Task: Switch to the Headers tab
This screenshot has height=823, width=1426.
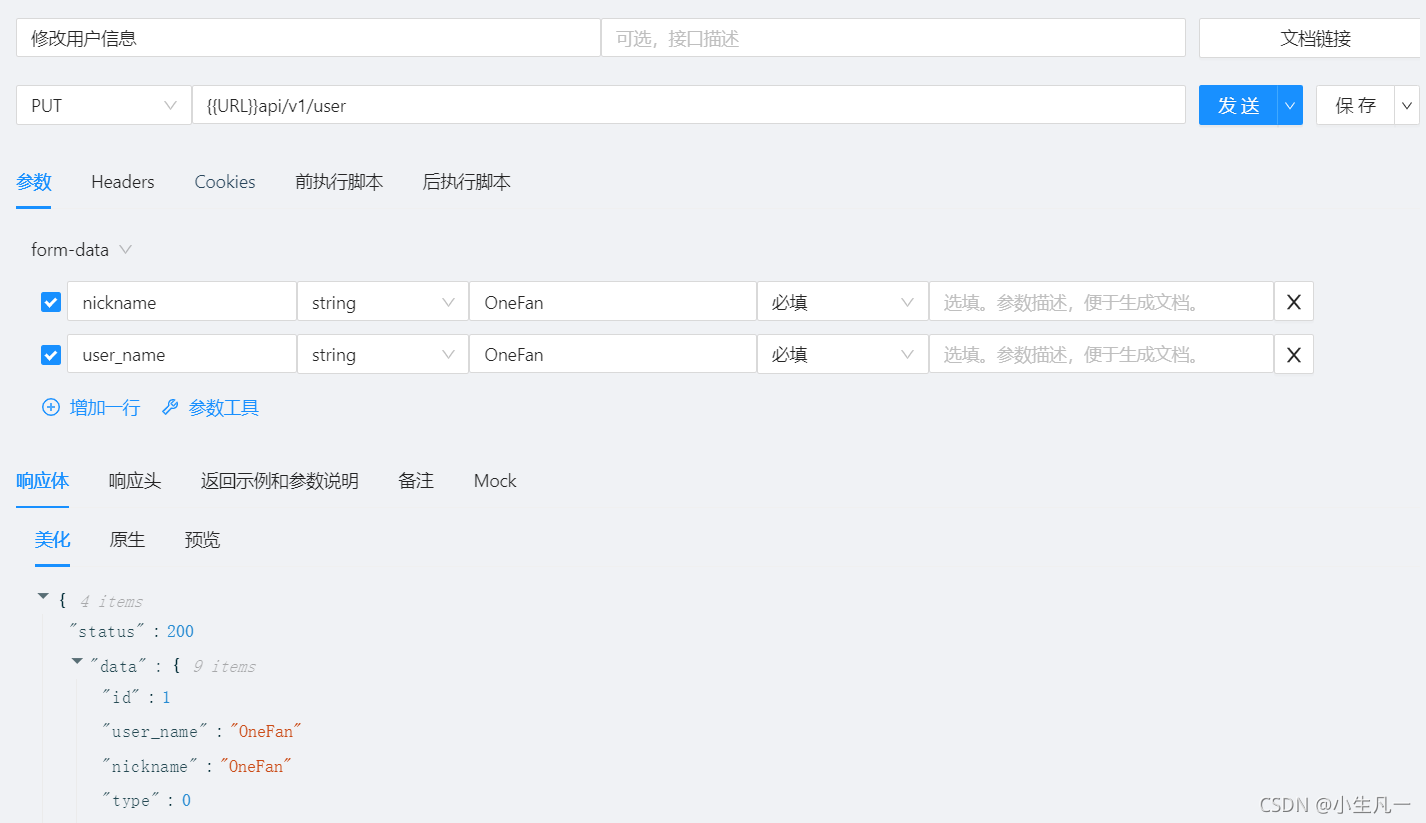Action: pos(123,182)
